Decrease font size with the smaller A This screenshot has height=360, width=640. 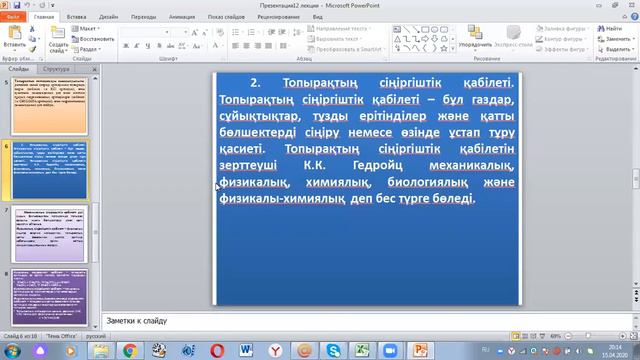point(205,32)
